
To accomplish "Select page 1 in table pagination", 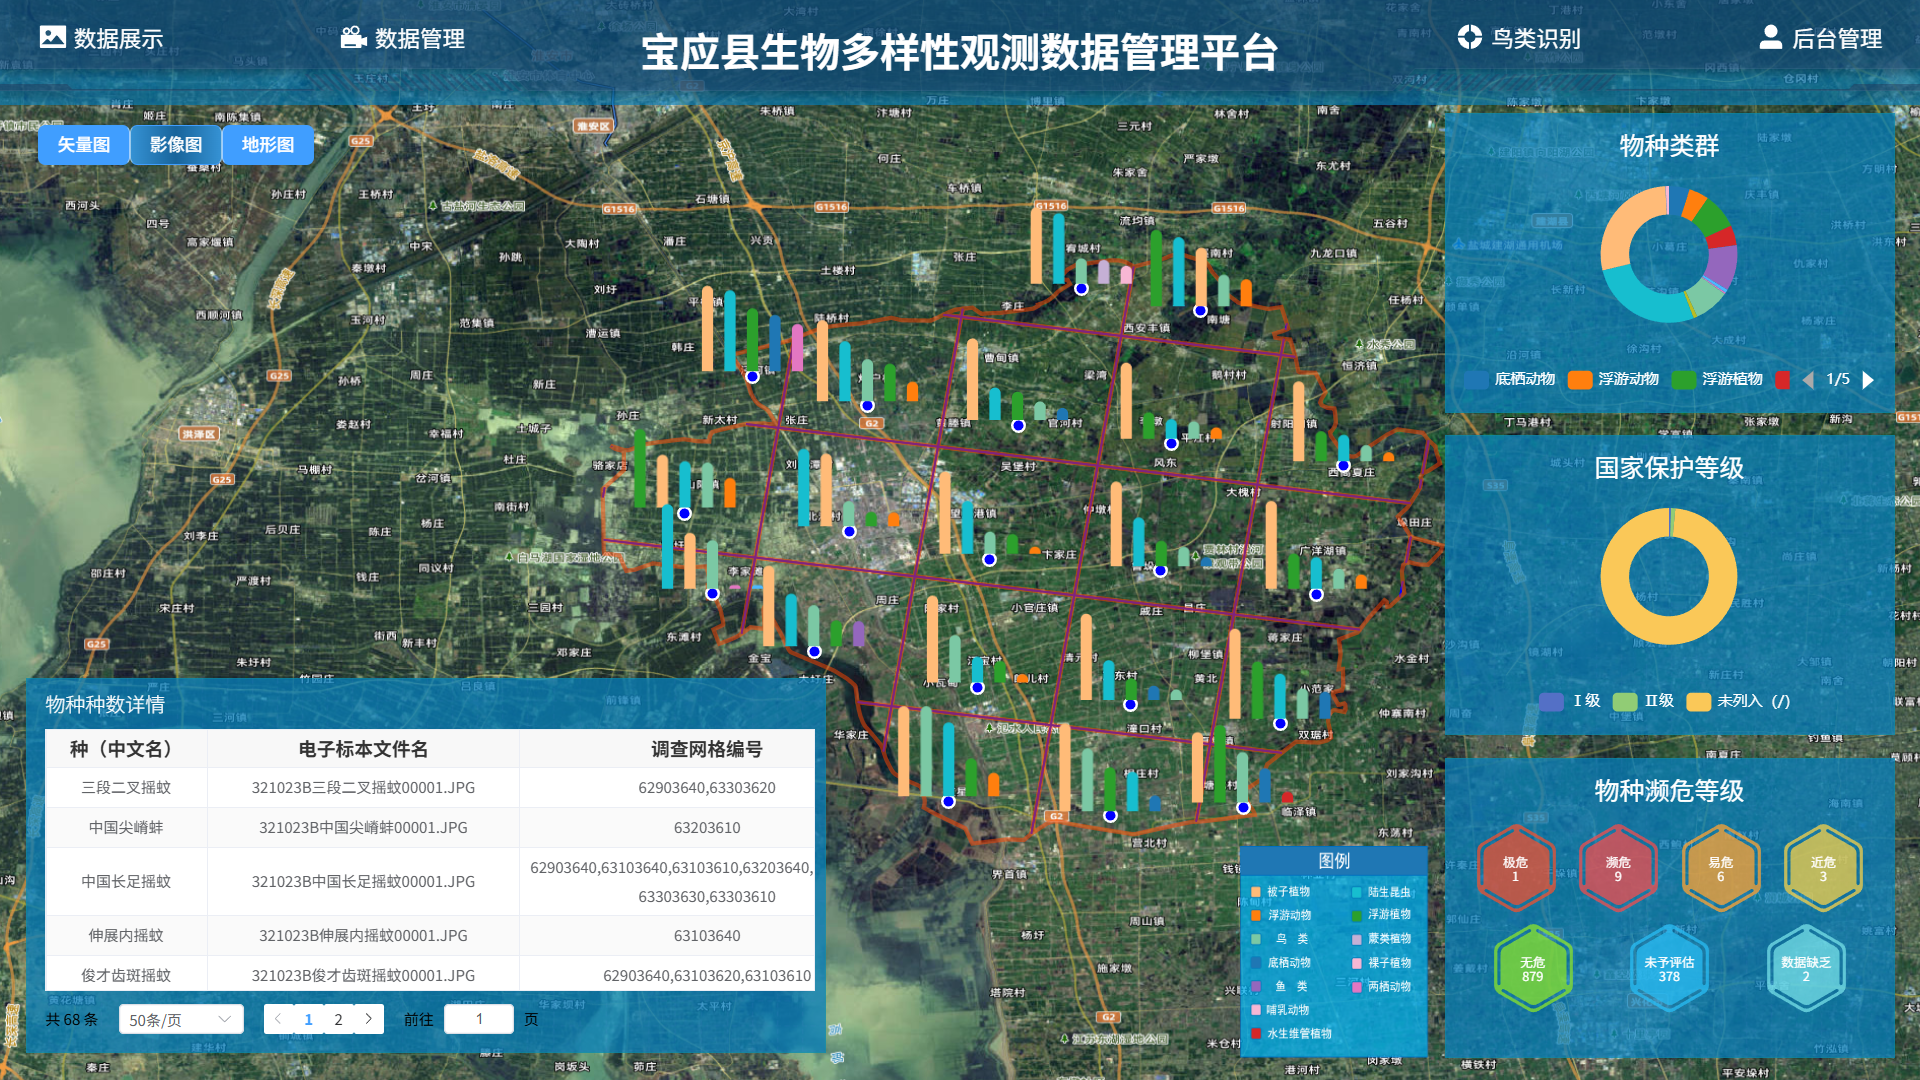I will pyautogui.click(x=309, y=1019).
